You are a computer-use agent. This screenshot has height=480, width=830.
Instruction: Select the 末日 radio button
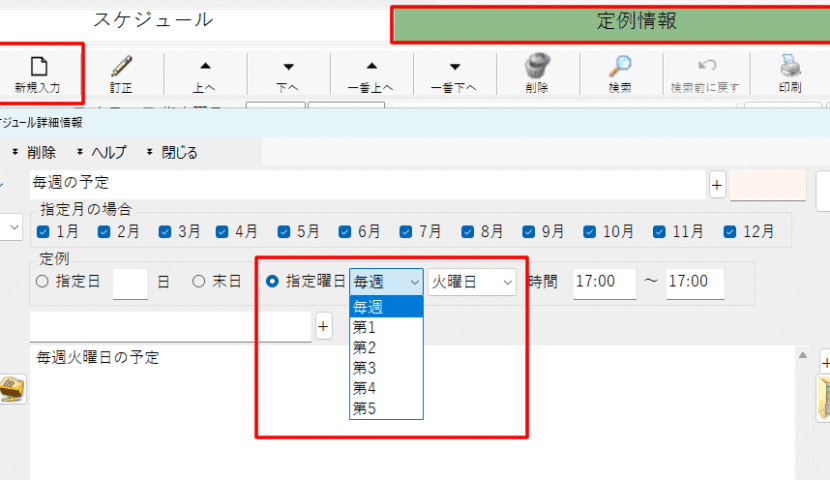(x=198, y=282)
